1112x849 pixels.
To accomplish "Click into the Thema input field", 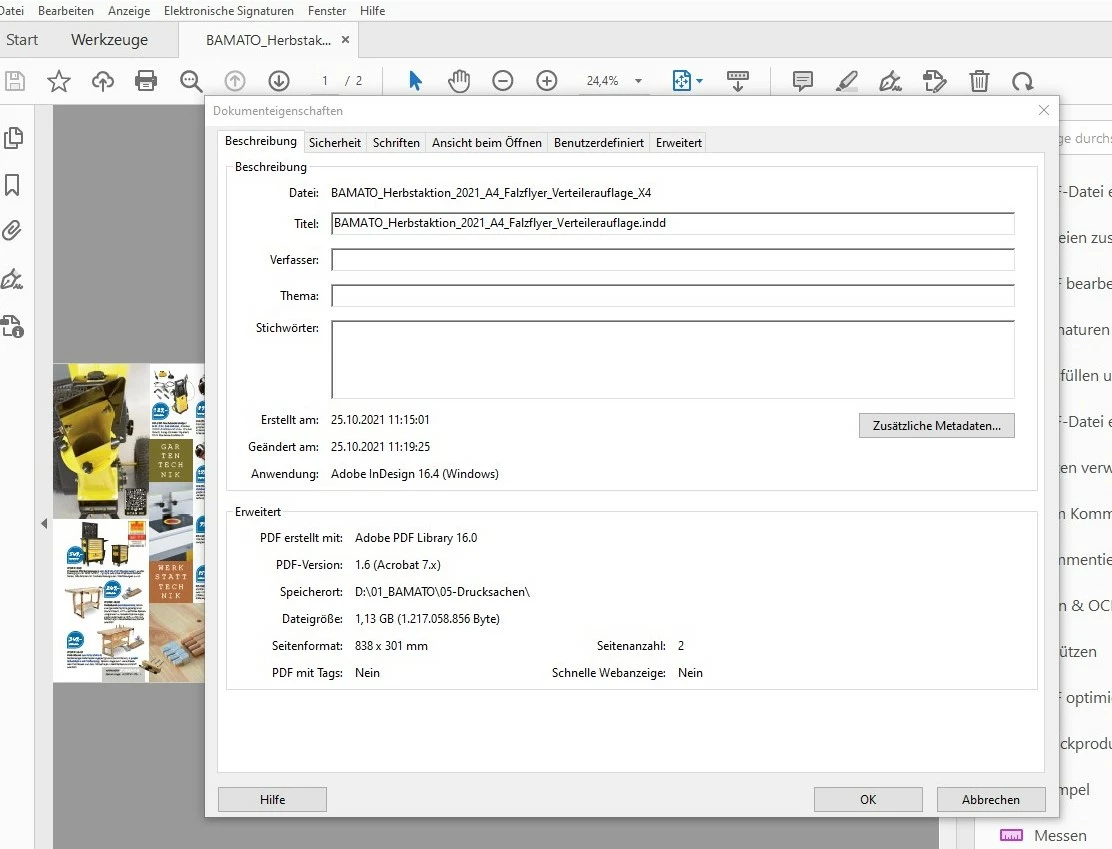I will (672, 296).
